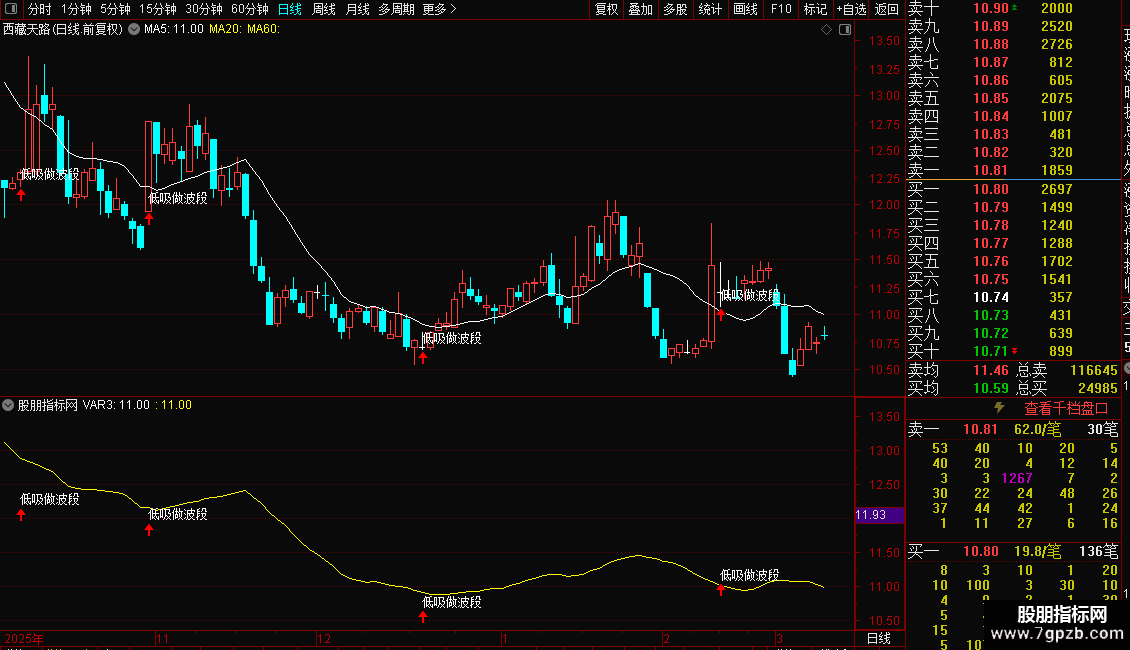
Task: Click 卖一 price 10.81 in order book
Action: click(990, 170)
